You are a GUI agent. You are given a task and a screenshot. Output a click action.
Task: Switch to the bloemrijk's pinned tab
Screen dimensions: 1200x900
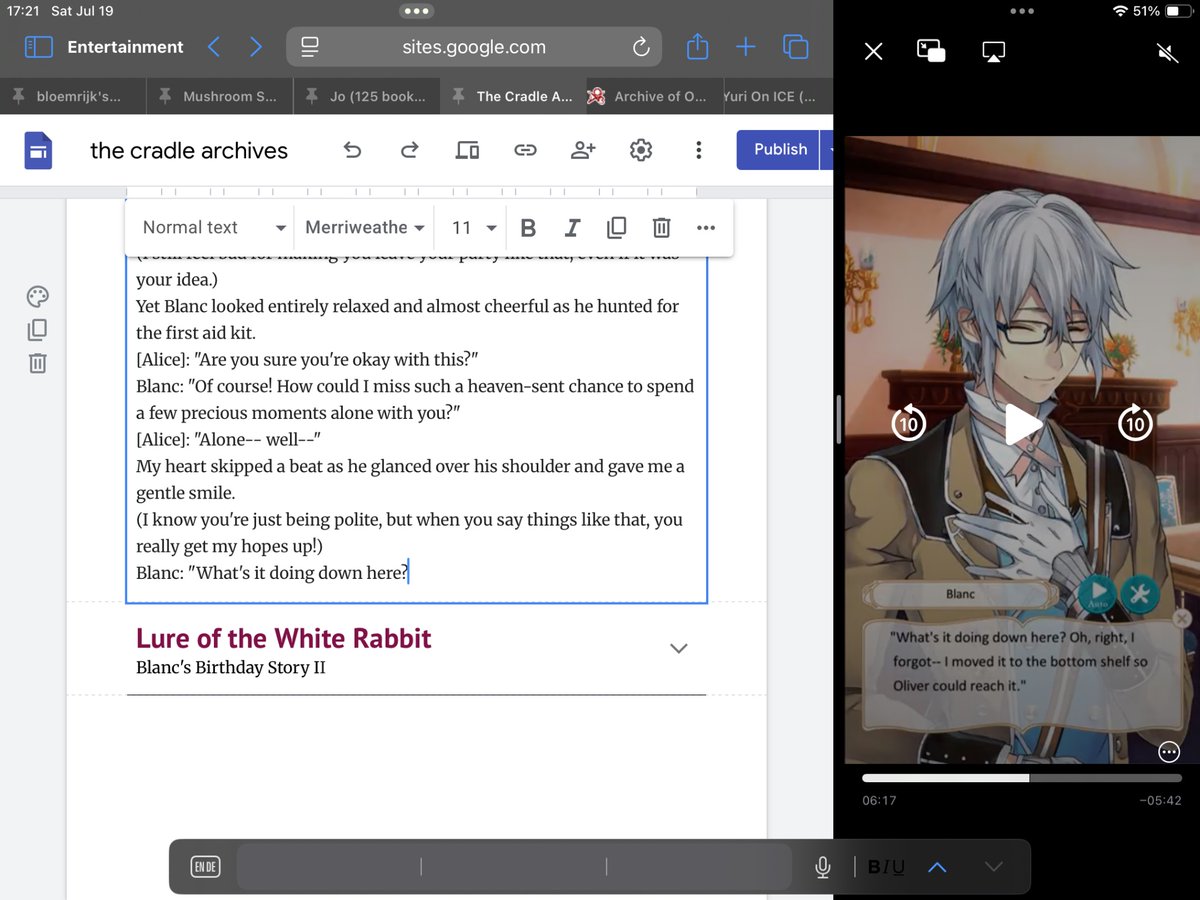pyautogui.click(x=73, y=96)
